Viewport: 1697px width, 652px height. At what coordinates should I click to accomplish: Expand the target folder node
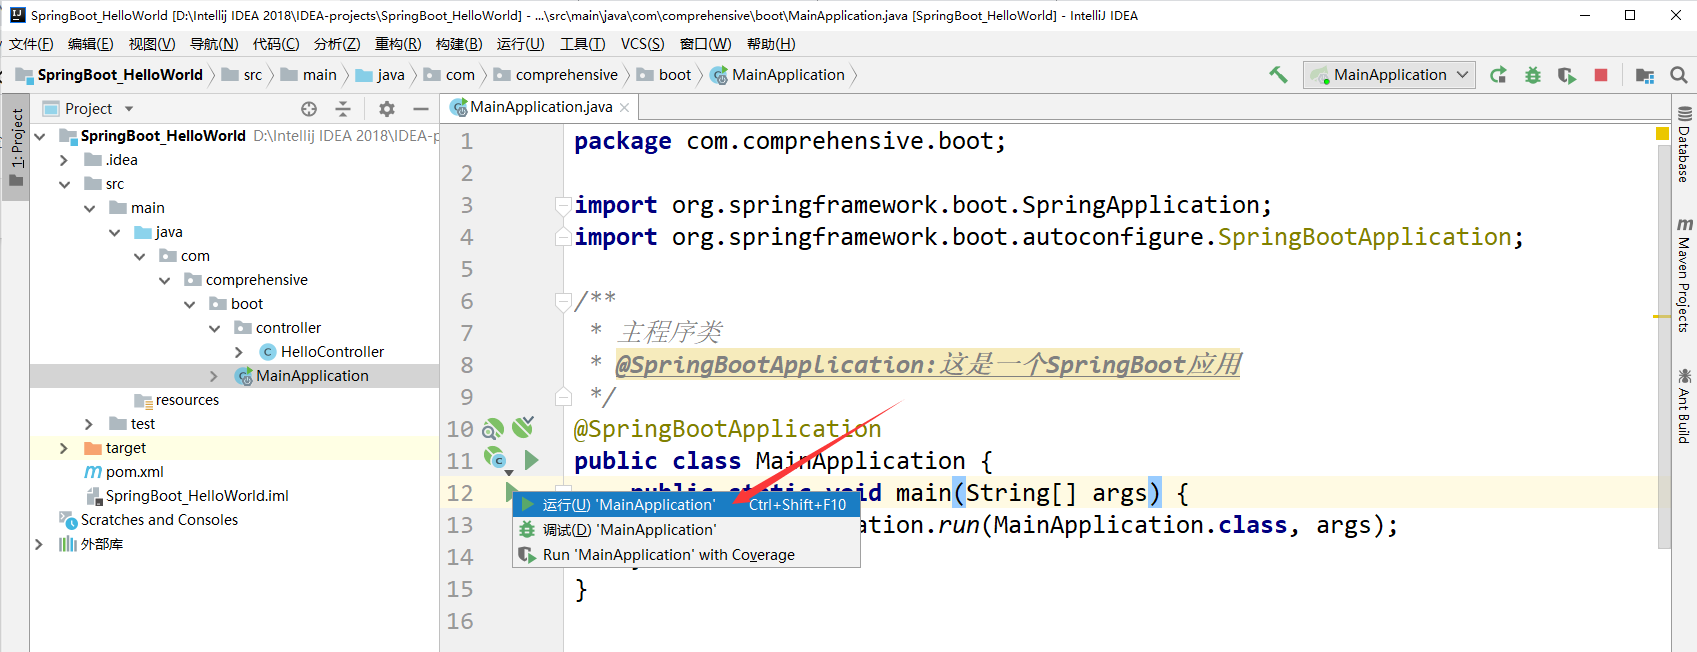64,448
